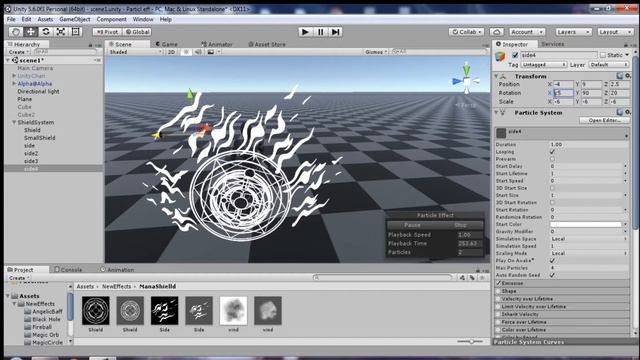Toggle Auto Random Seed checkbox
Image resolution: width=640 pixels, height=360 pixels.
pyautogui.click(x=552, y=275)
